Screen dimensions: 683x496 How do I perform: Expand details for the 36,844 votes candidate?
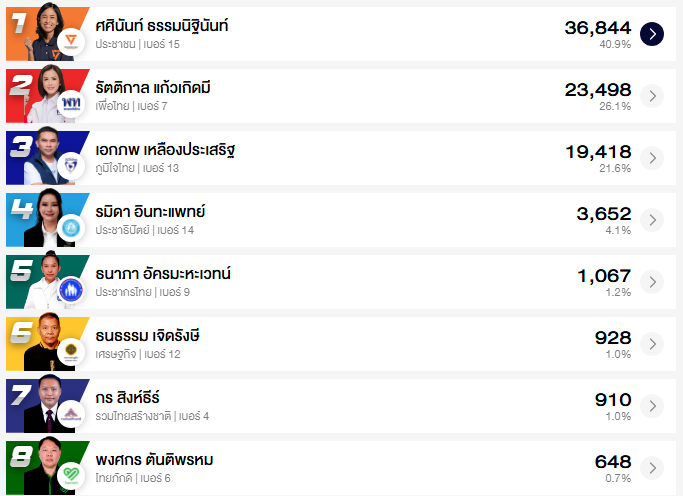(652, 34)
